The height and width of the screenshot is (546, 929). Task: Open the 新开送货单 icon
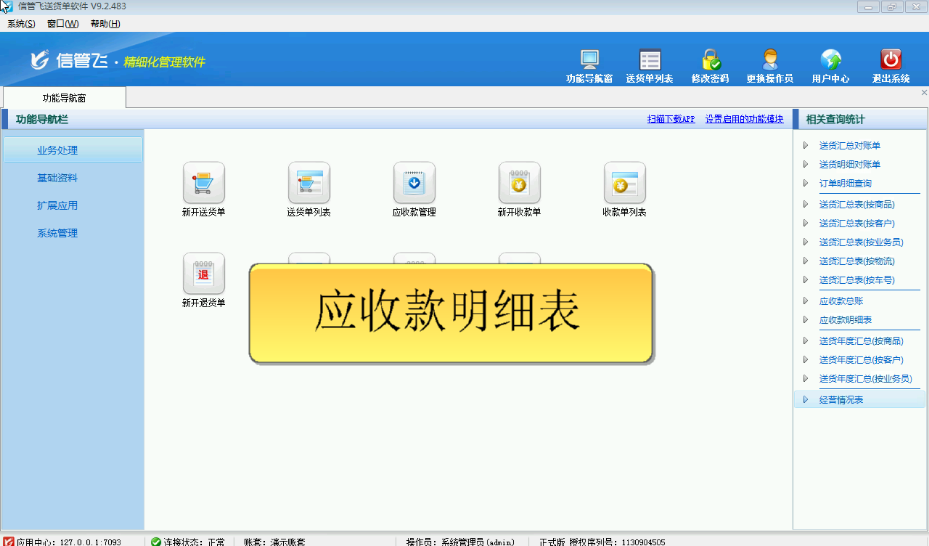click(203, 183)
